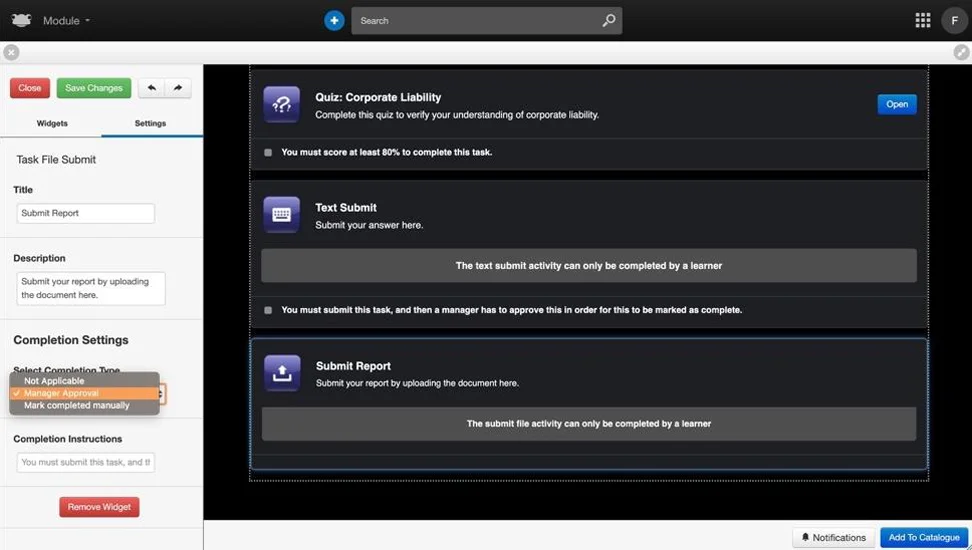Click the undo arrow button
Viewport: 972px width, 550px height.
151,88
